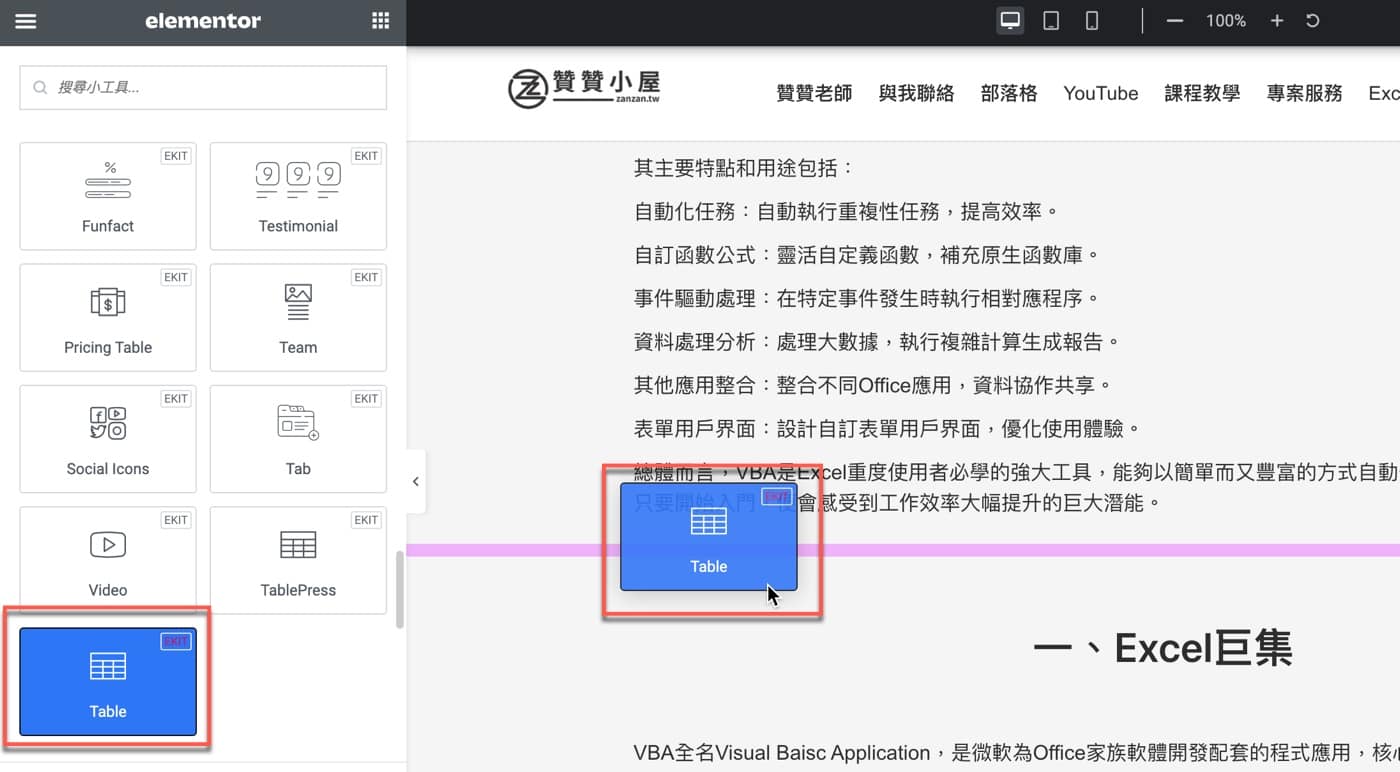Screen dimensions: 1400x772
Task: Open the 課程教學 nav menu item
Action: (x=1202, y=93)
